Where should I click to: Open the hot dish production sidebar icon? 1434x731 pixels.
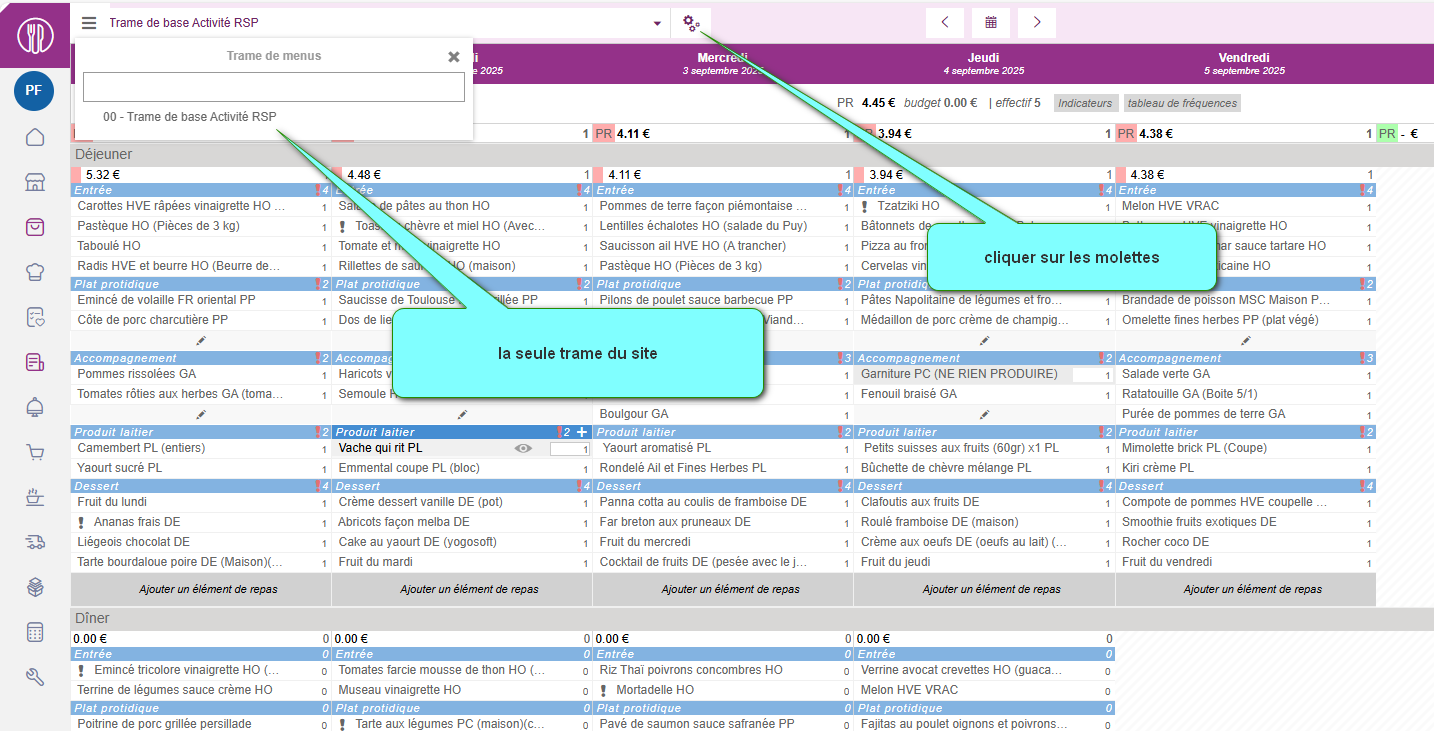pyautogui.click(x=35, y=497)
